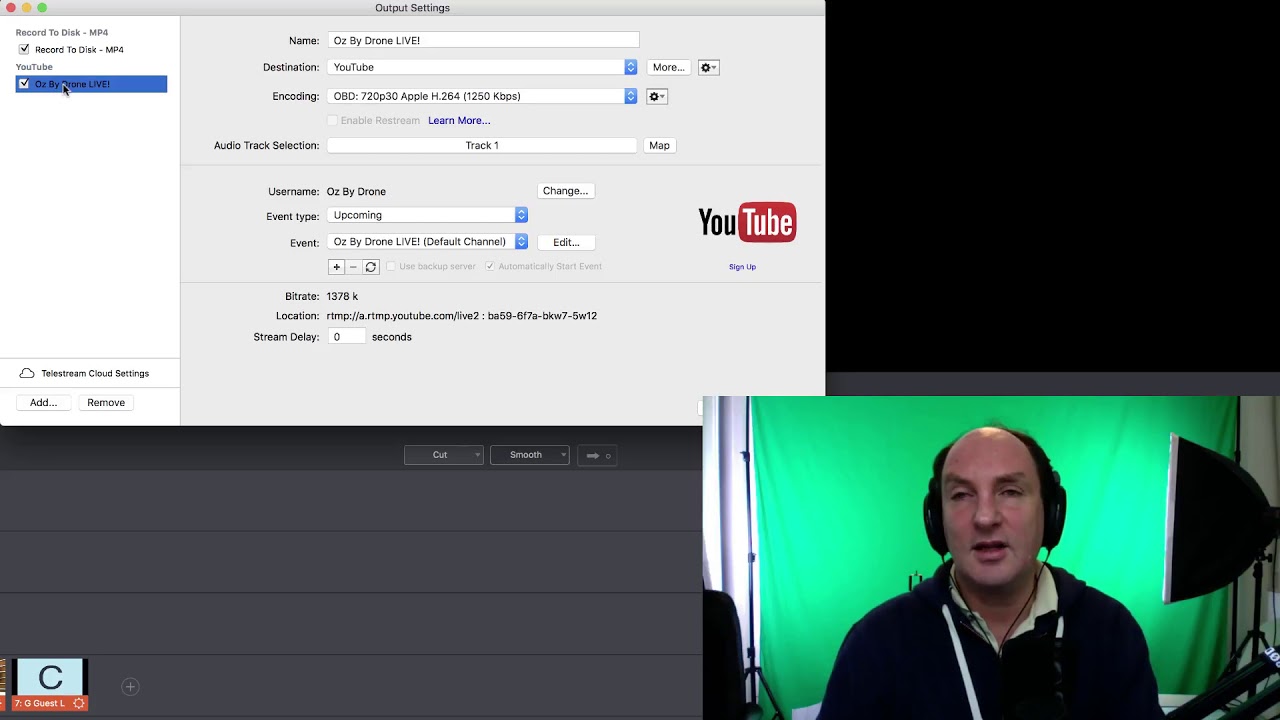The image size is (1280, 720).
Task: Open the Event selection dropdown
Action: pyautogui.click(x=427, y=242)
